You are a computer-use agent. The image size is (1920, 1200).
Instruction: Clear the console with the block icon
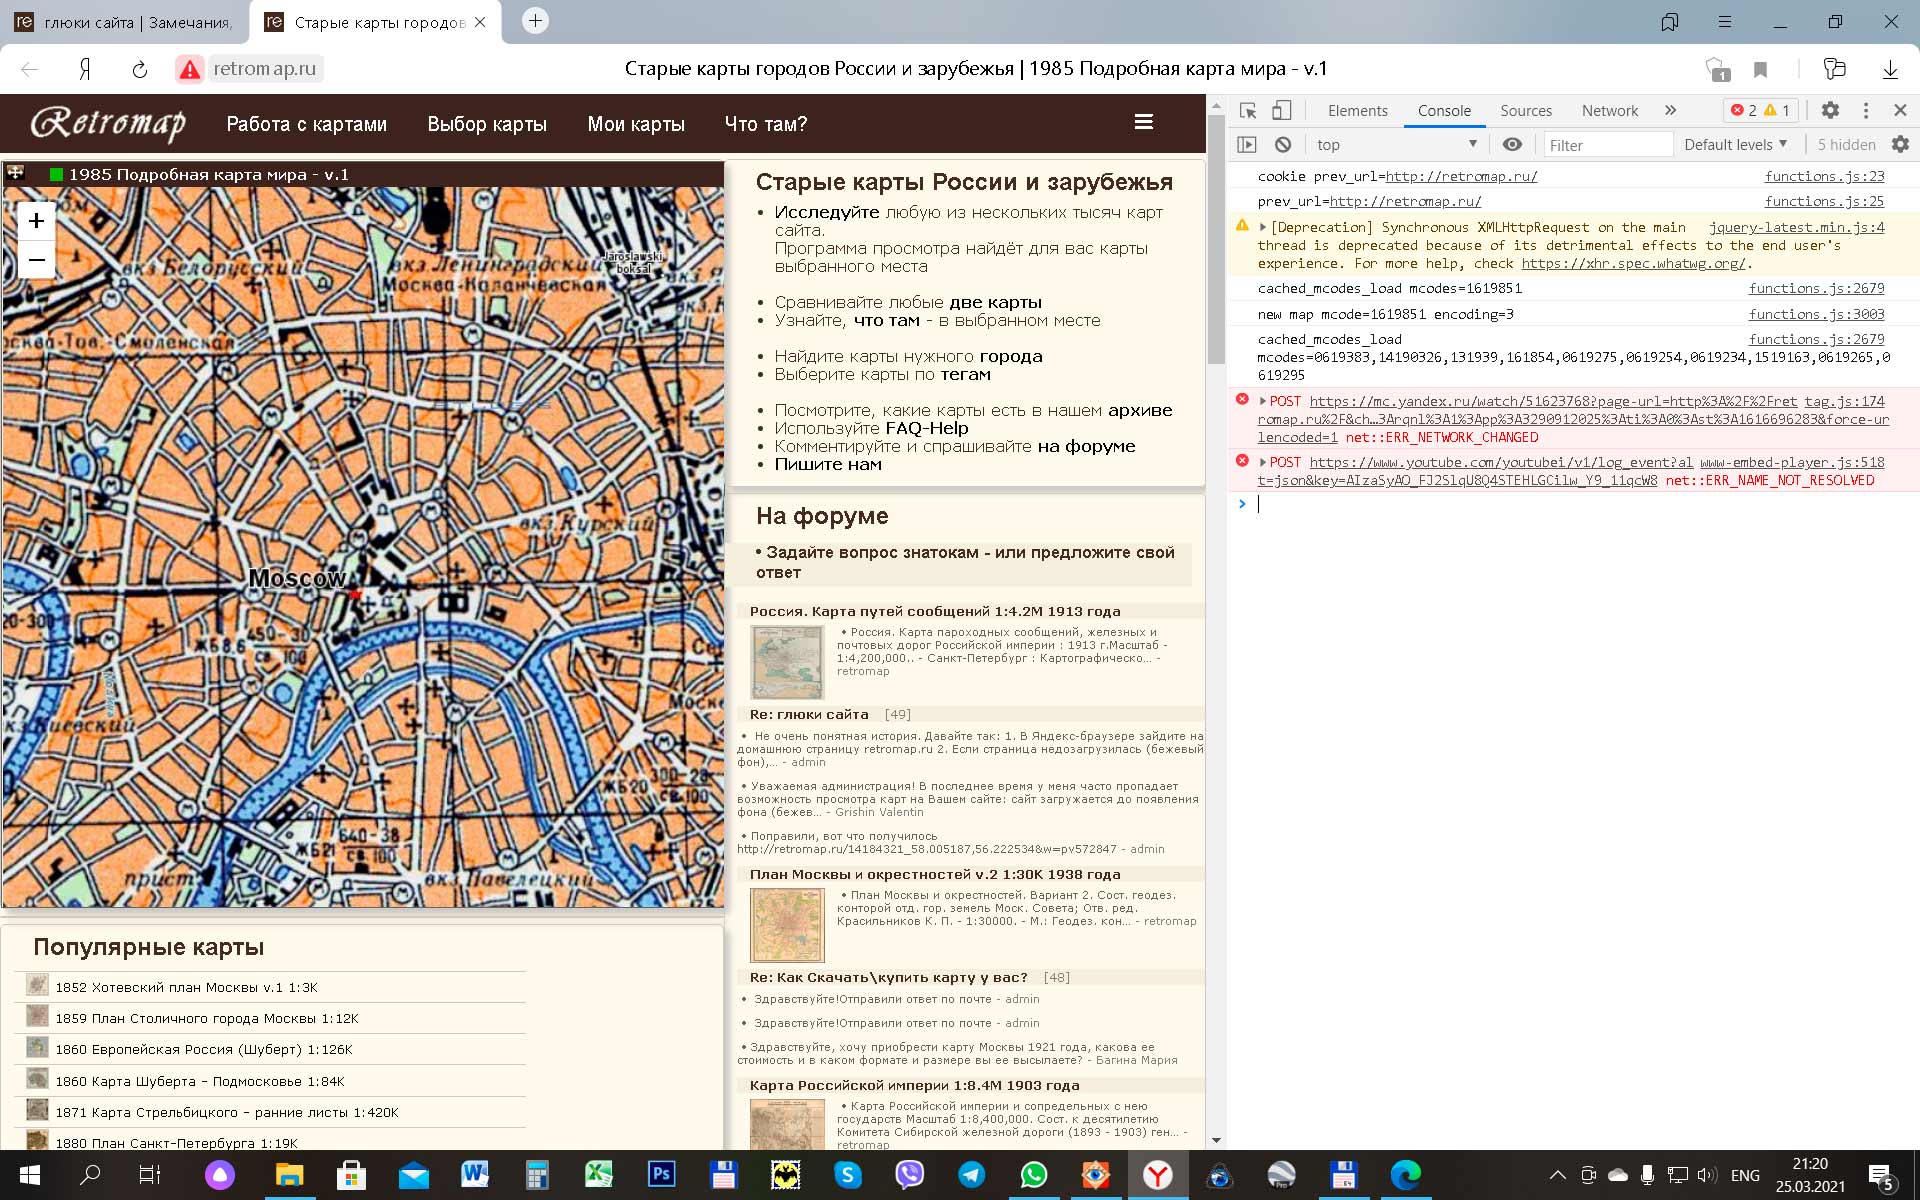click(1283, 145)
